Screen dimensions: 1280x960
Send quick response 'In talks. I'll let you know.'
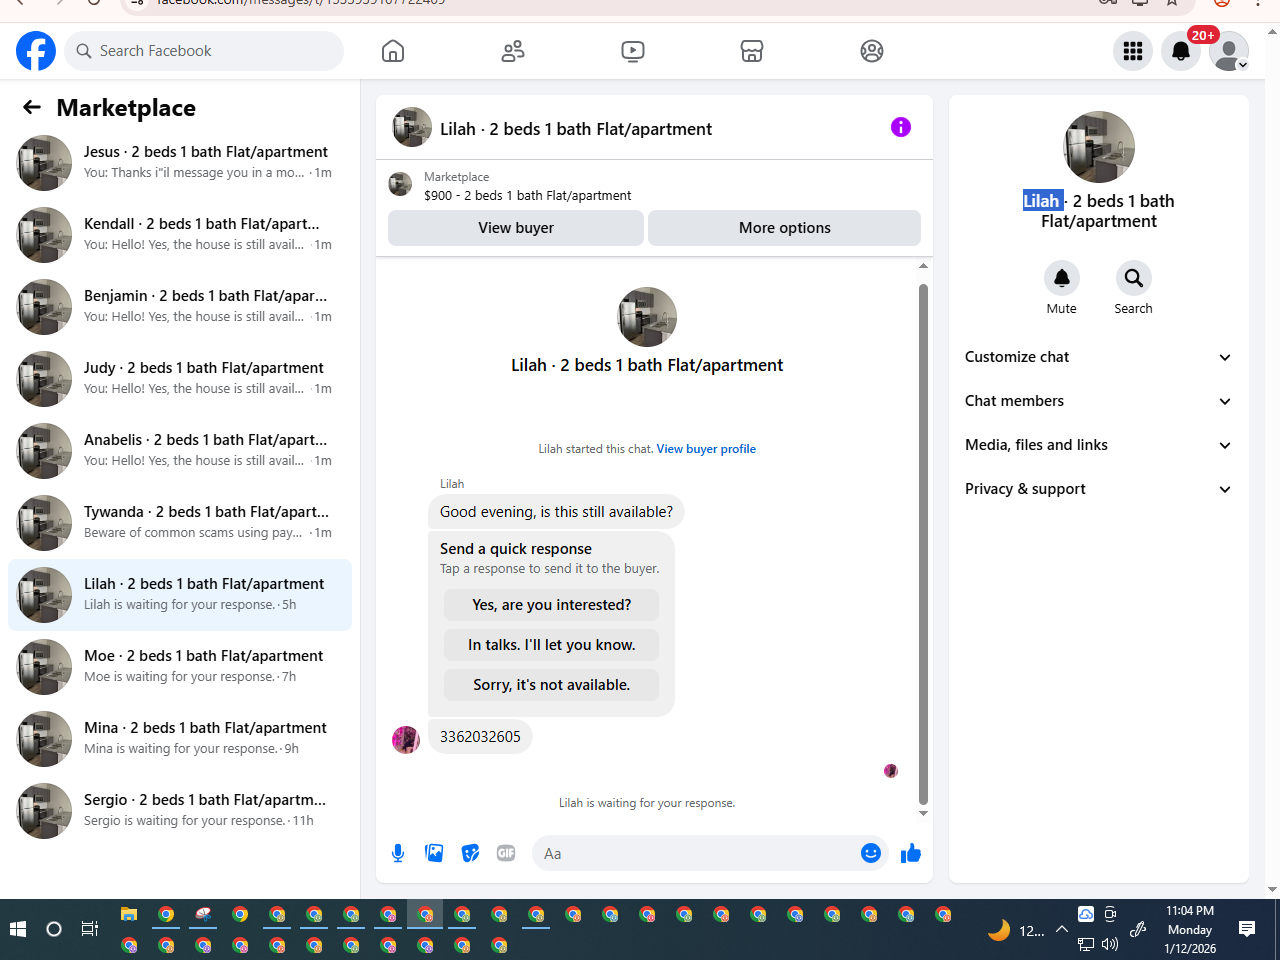[x=552, y=645]
